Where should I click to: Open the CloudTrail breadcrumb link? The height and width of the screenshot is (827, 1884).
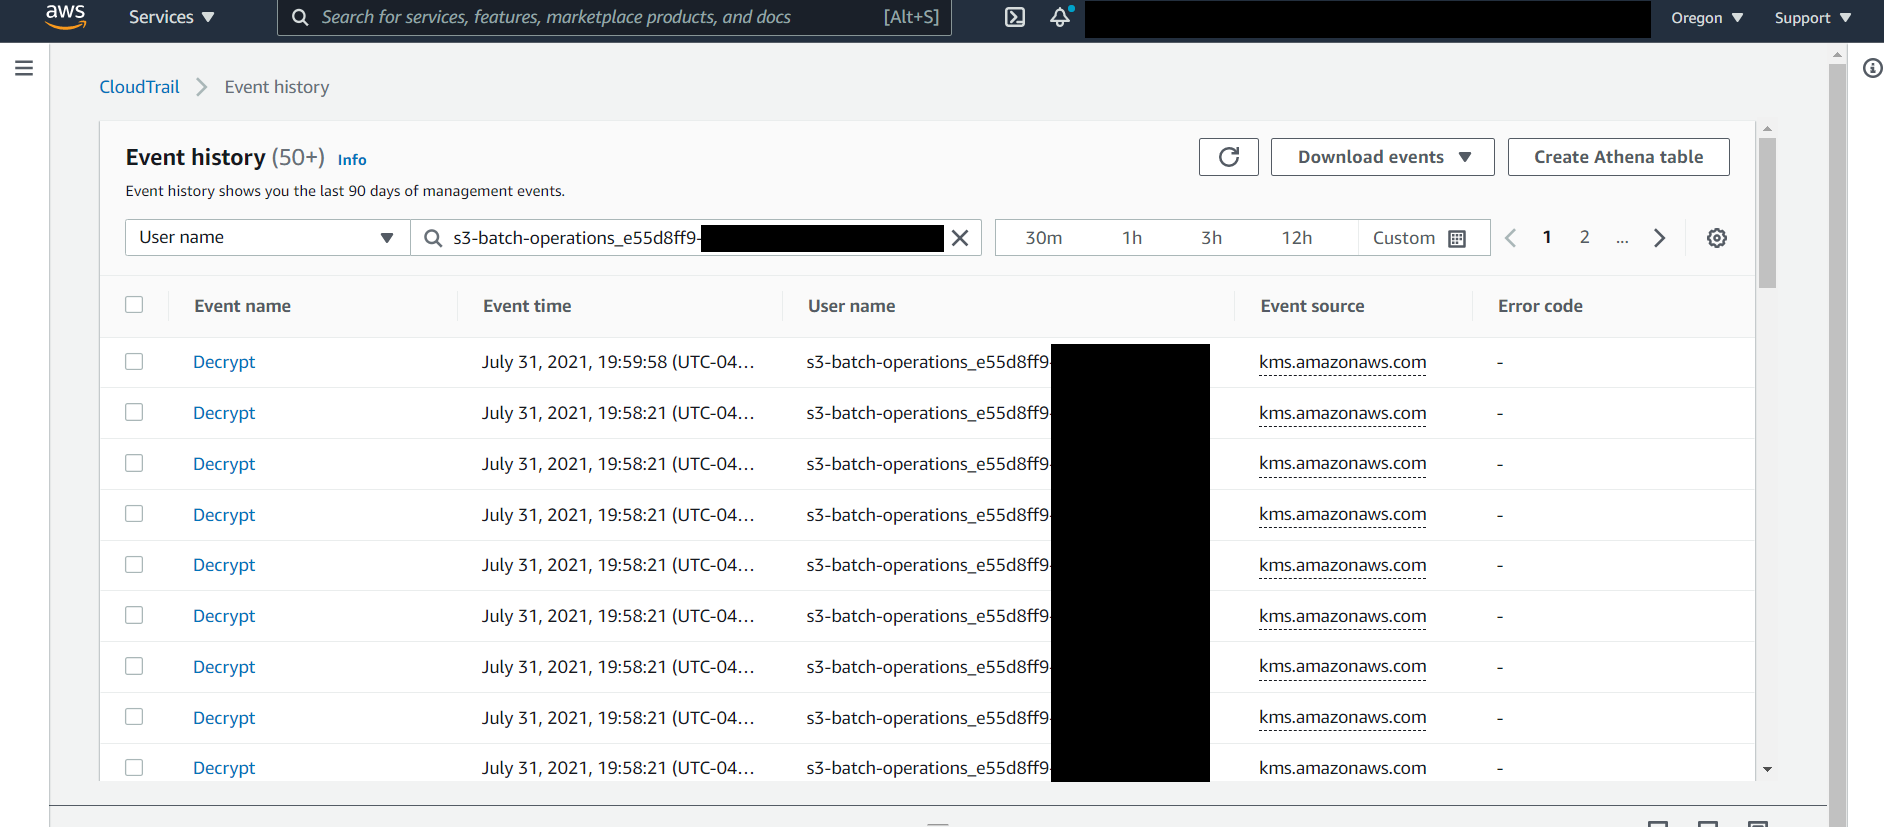(x=139, y=87)
